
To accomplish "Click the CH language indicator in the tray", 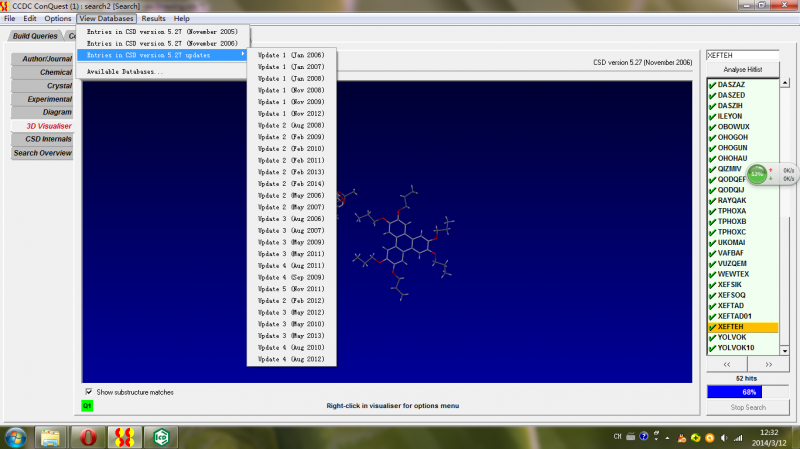I will tap(617, 437).
